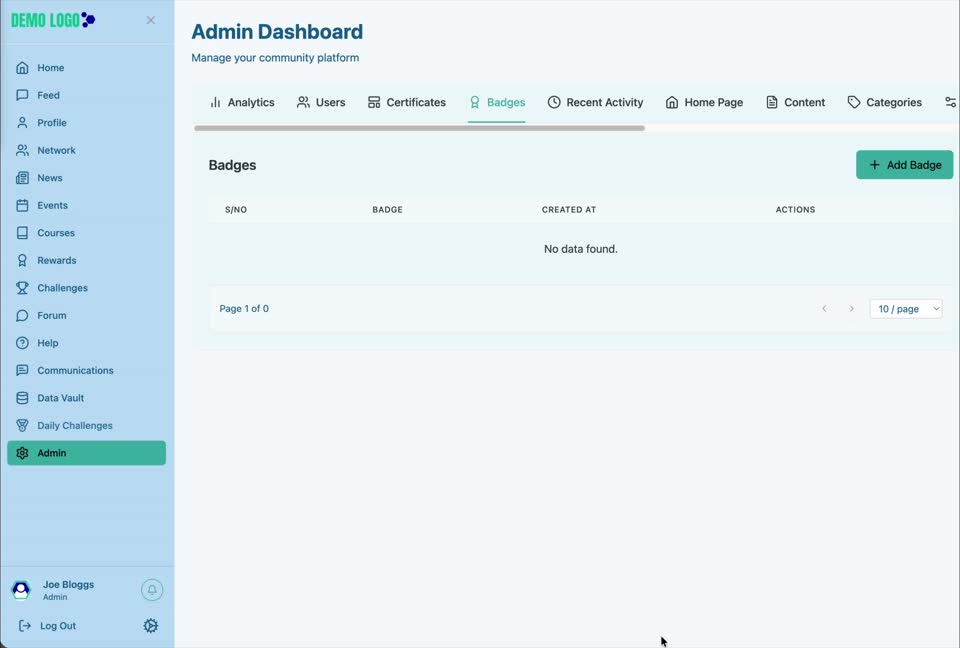Go to next page arrow

pos(851,309)
